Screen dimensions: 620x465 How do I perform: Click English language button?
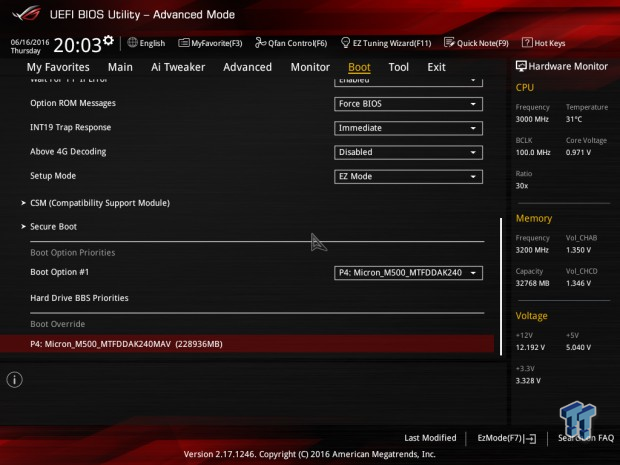152,43
